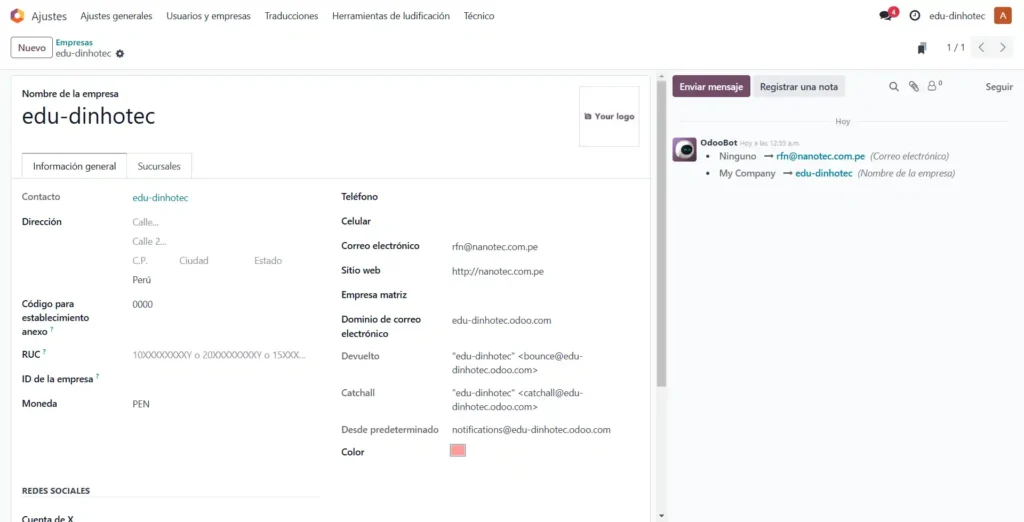Click the help mark beside RUC
The width and height of the screenshot is (1024, 522).
(45, 352)
